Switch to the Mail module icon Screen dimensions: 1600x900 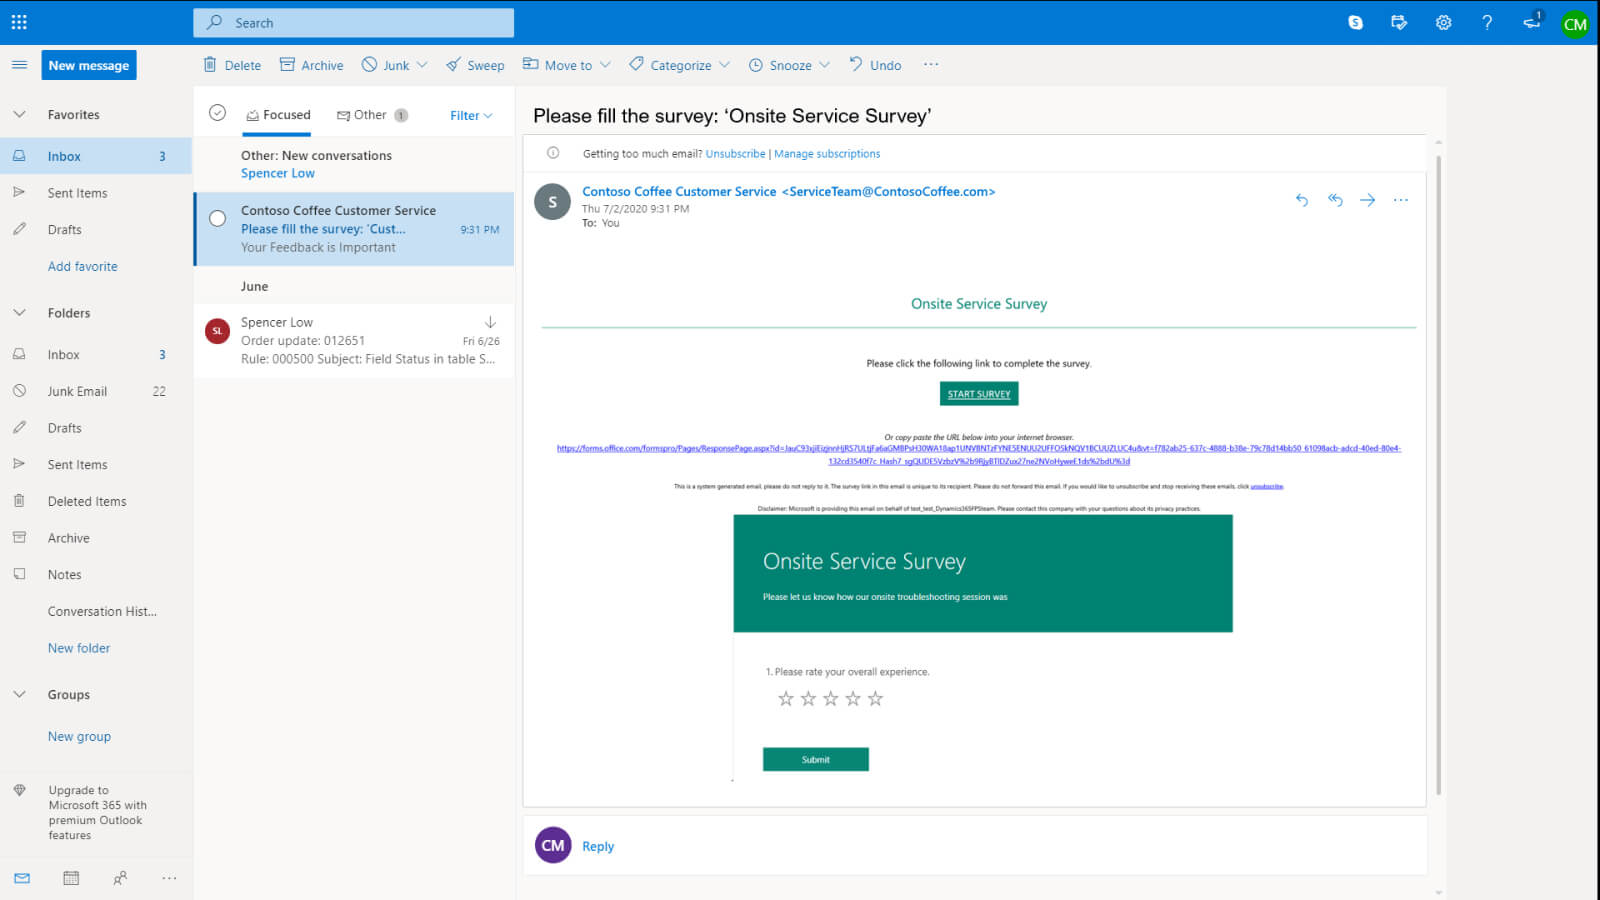(x=22, y=878)
